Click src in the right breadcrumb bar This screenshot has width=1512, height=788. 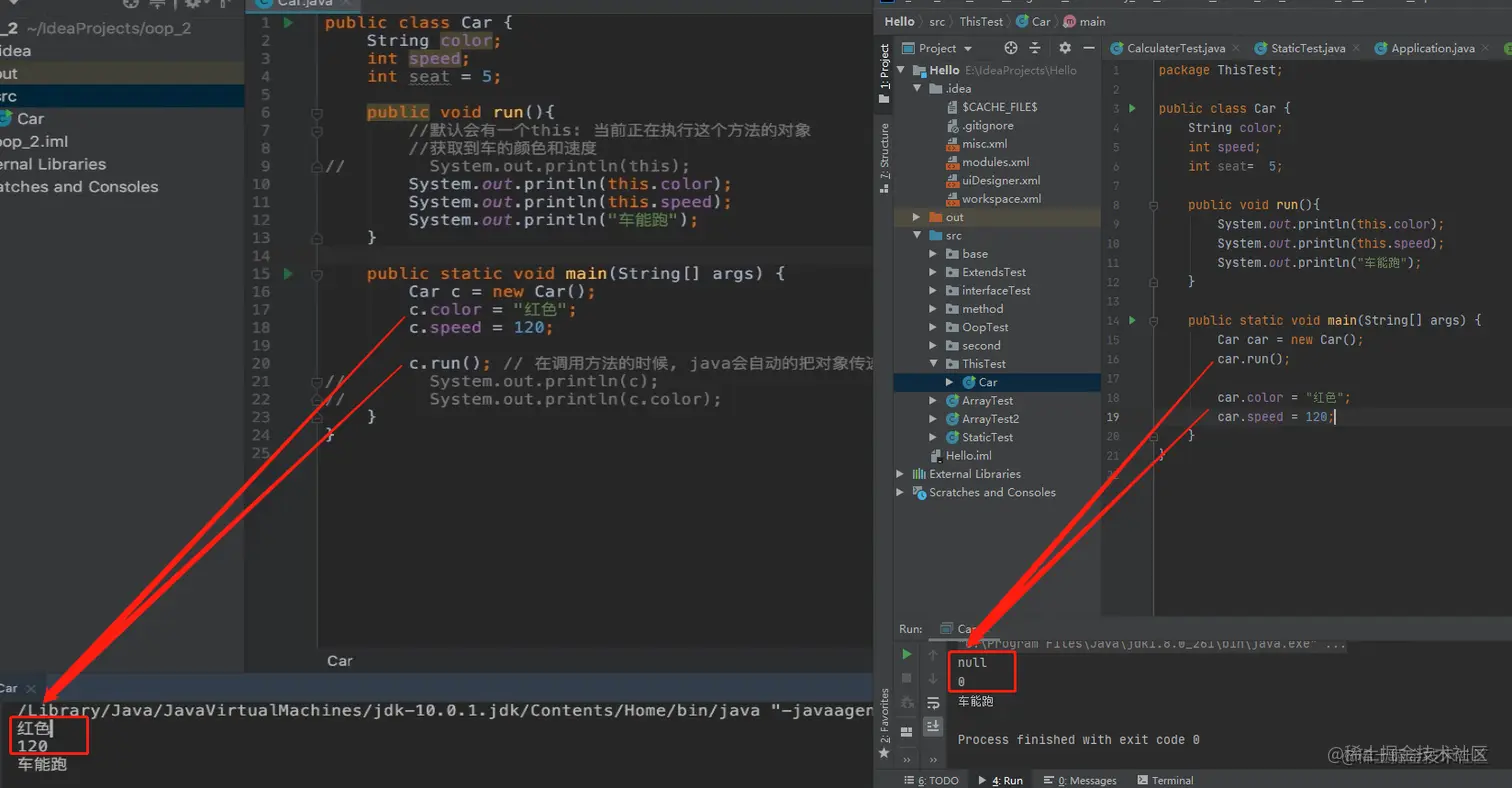tap(935, 21)
